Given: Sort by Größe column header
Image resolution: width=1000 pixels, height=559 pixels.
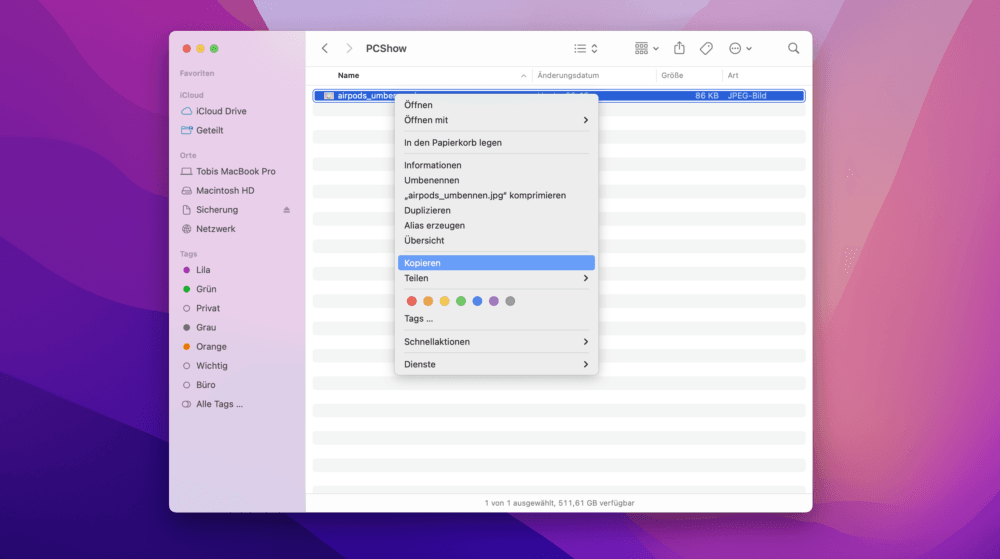Looking at the screenshot, I should point(672,75).
